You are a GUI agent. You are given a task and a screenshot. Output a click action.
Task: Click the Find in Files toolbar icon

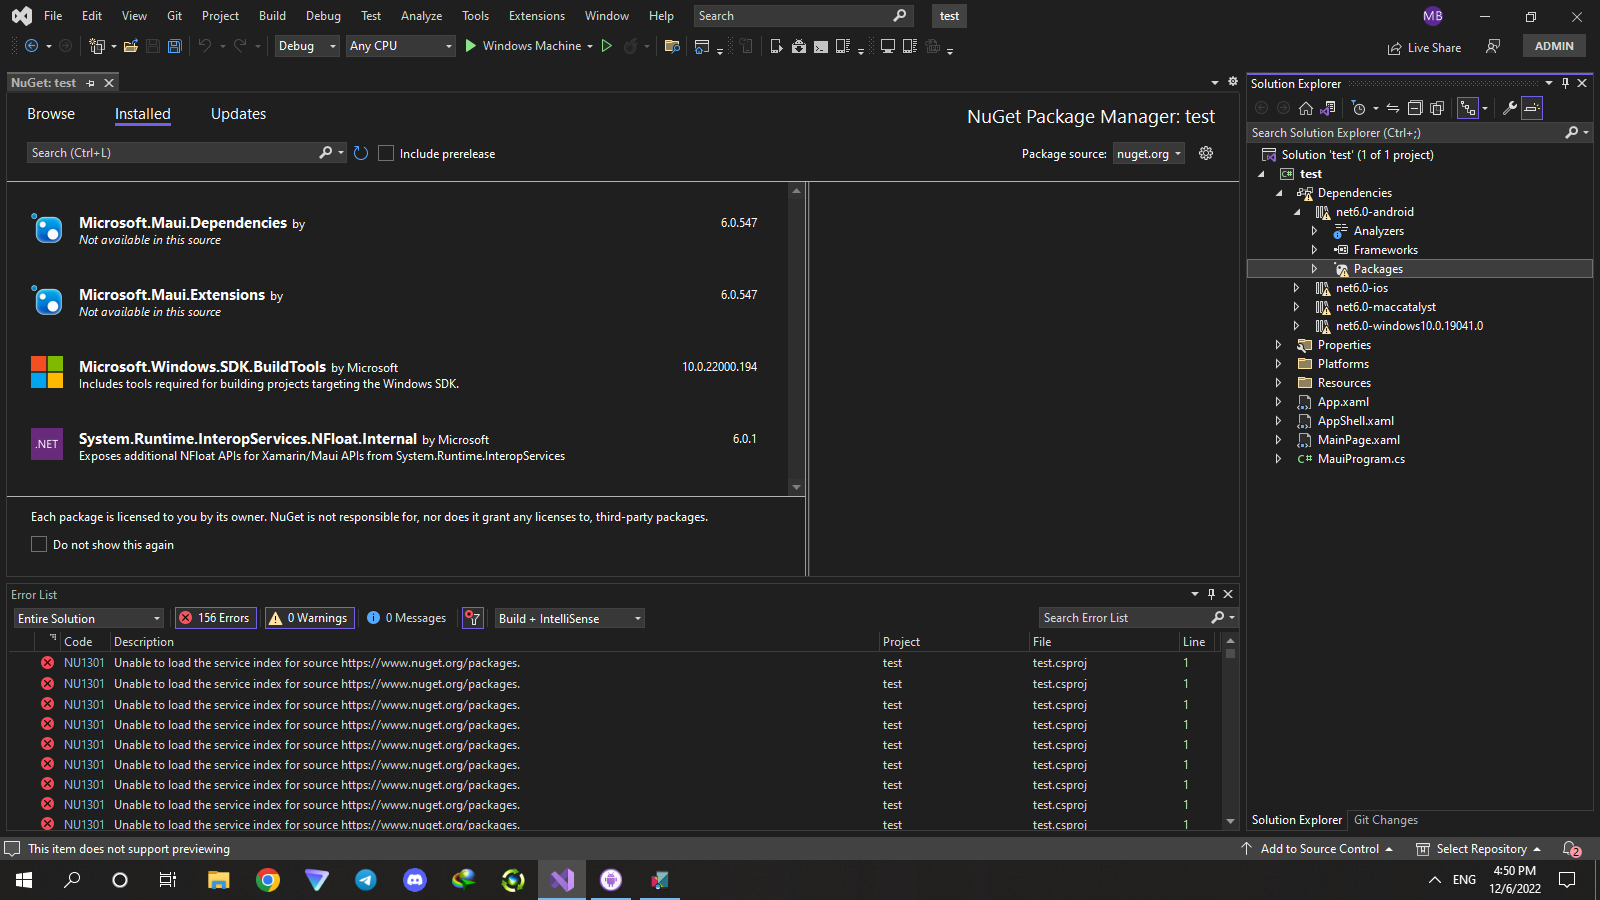point(672,46)
